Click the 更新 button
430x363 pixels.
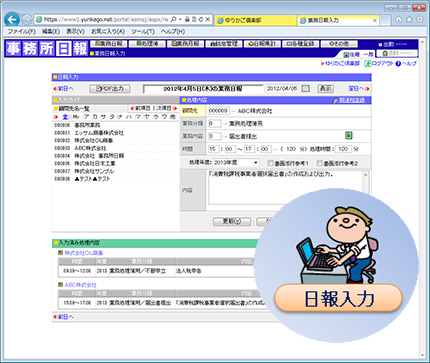coord(232,221)
